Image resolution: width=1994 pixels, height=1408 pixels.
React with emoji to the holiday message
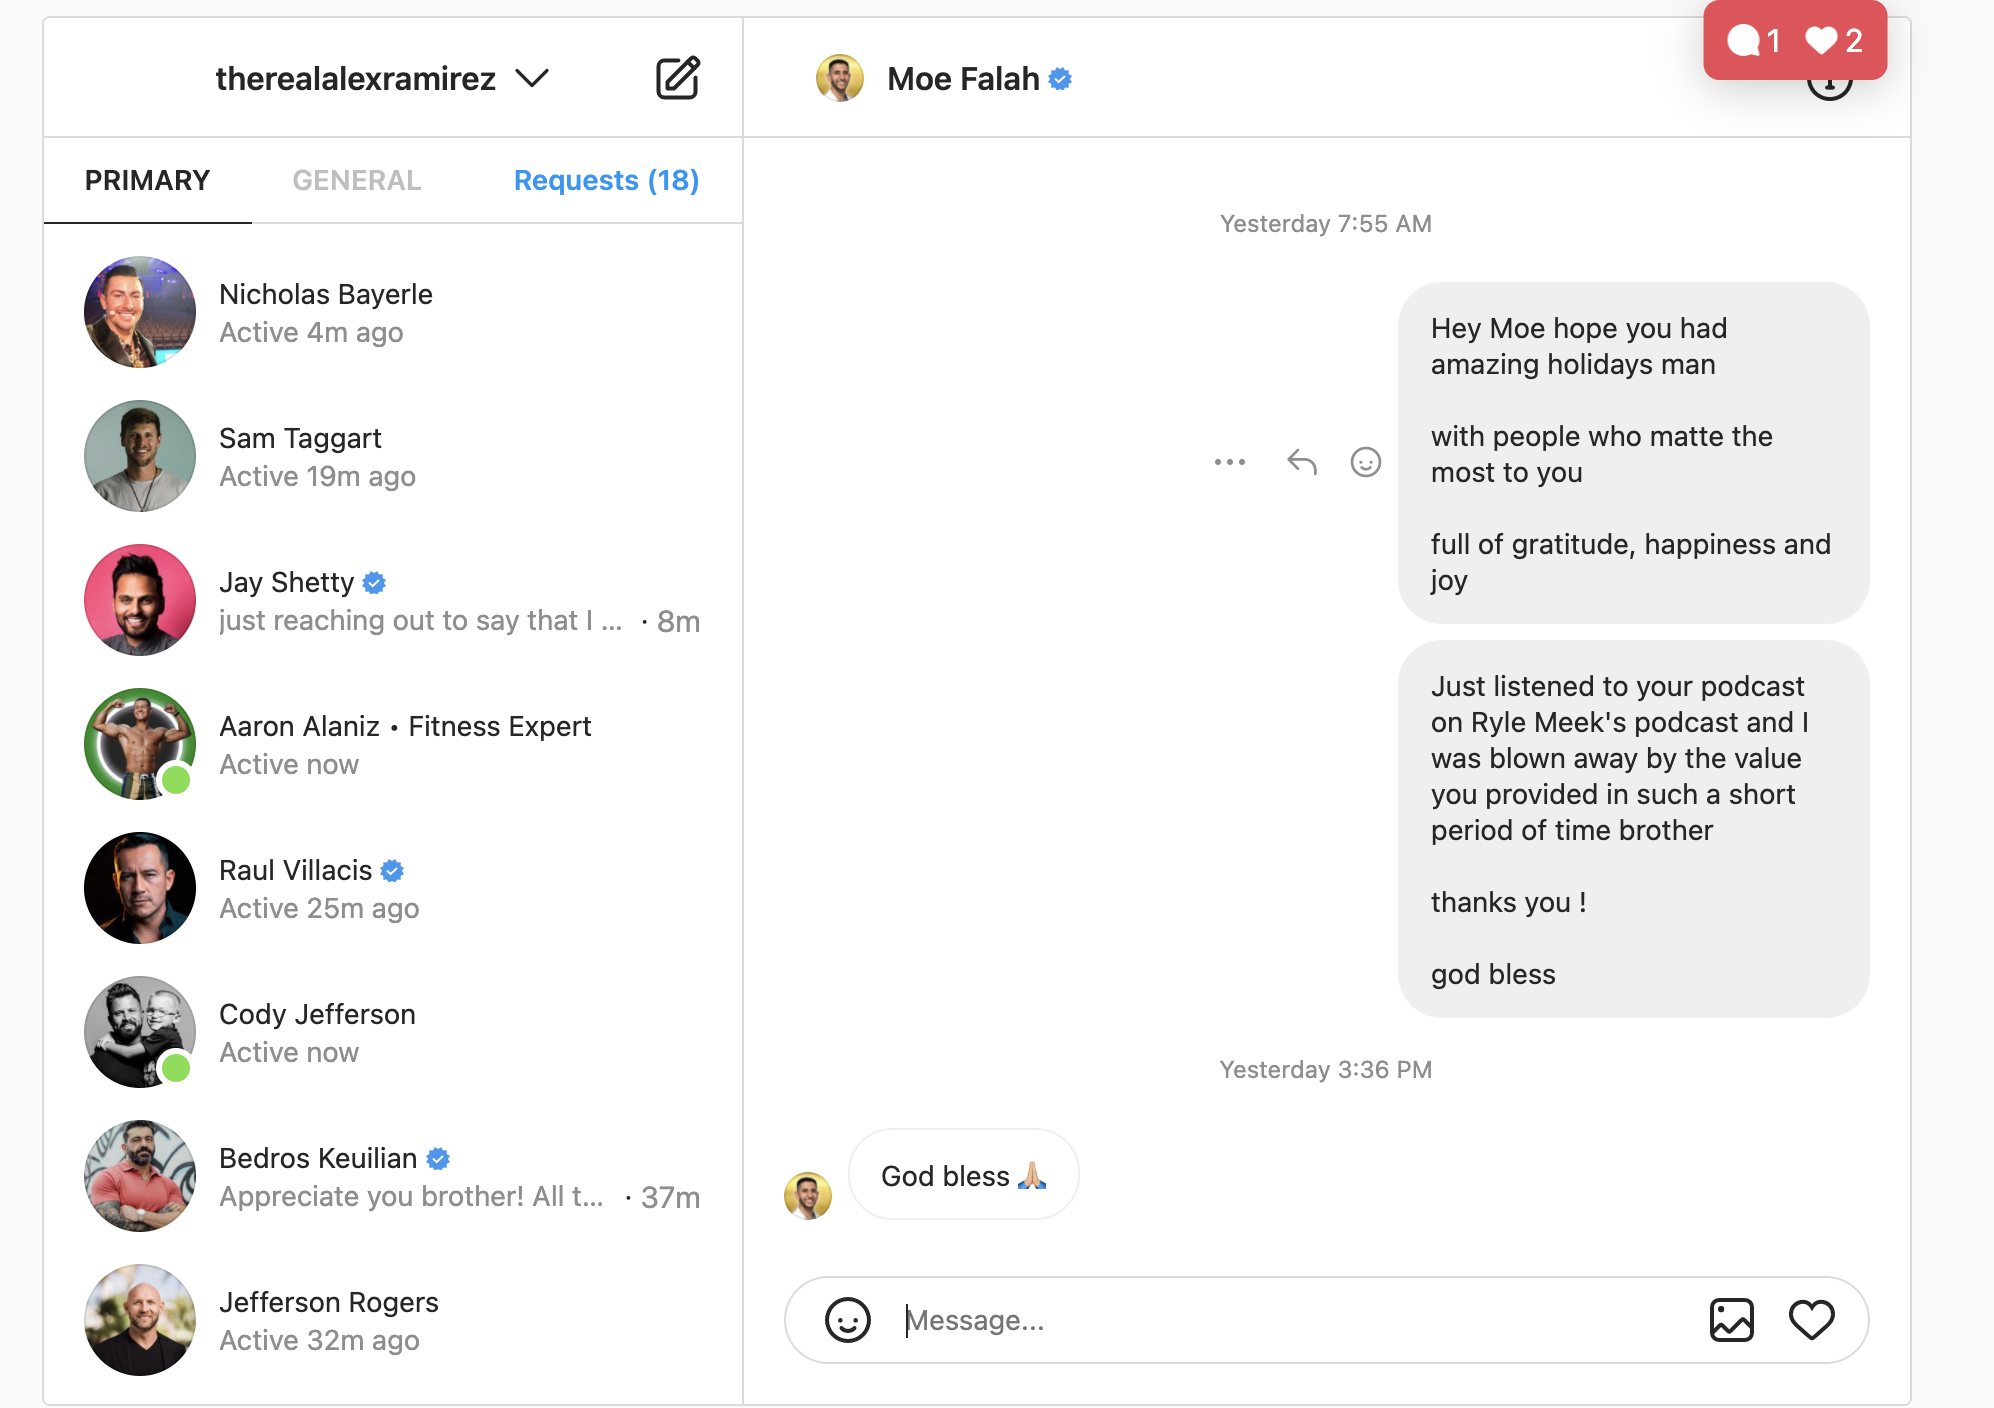pos(1365,462)
